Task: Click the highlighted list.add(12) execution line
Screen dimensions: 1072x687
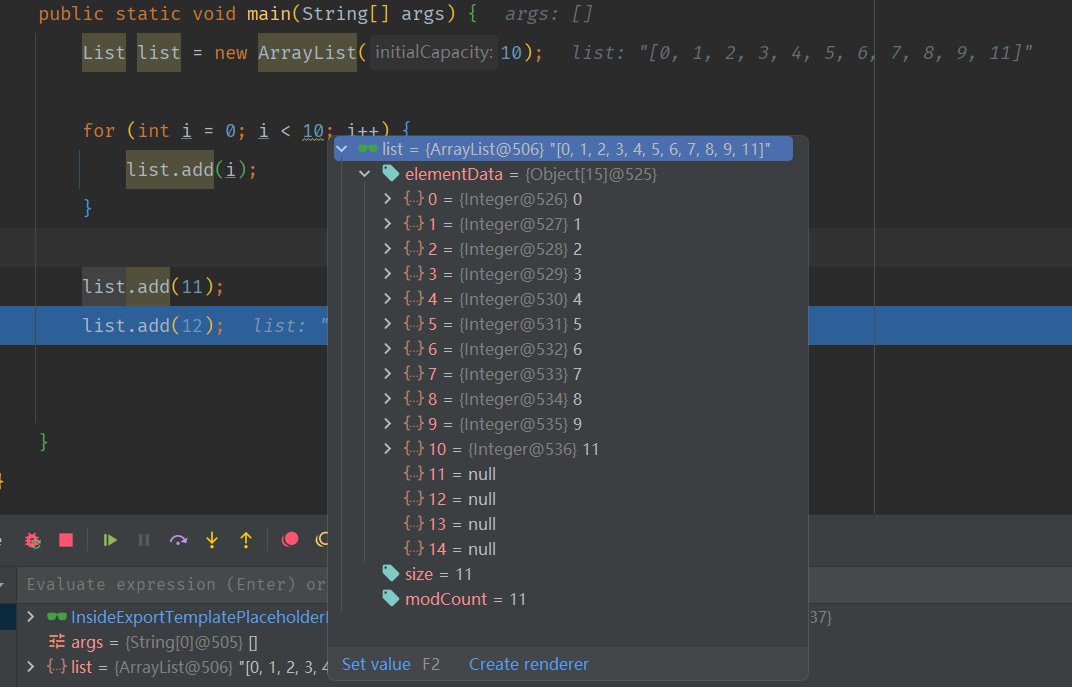Action: 153,325
